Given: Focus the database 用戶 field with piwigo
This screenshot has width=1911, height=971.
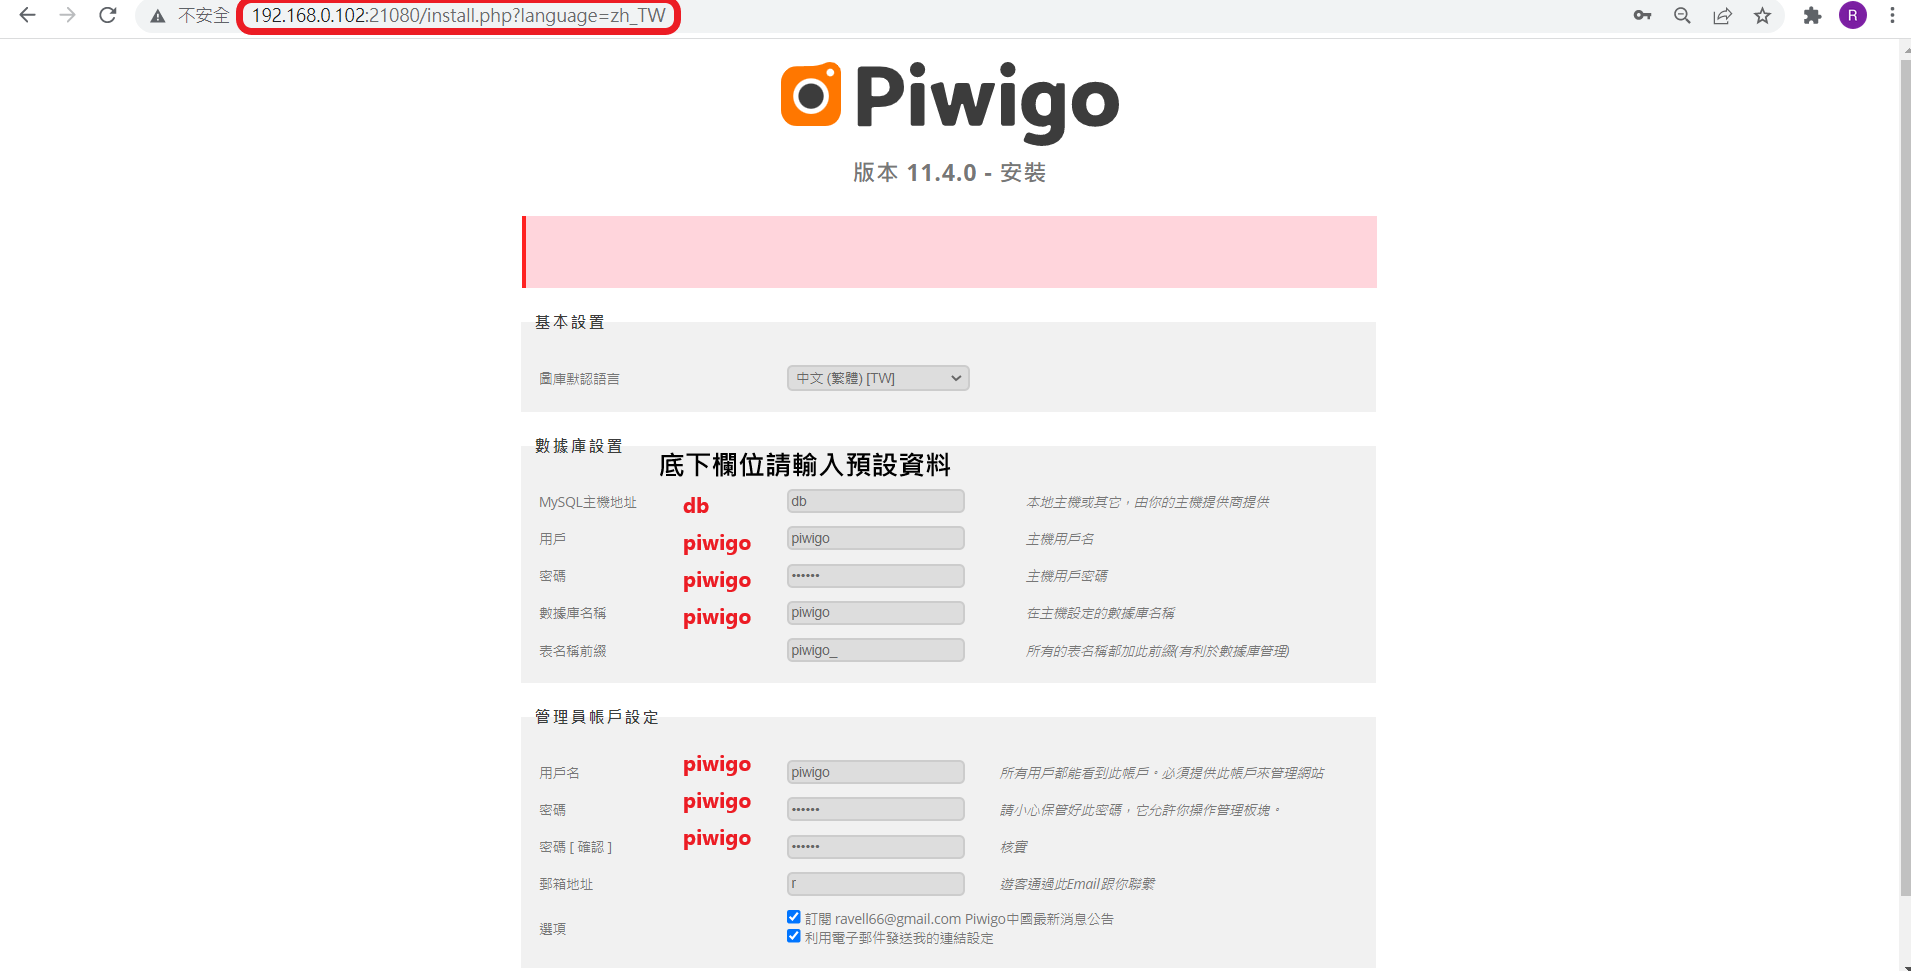Looking at the screenshot, I should click(x=875, y=538).
